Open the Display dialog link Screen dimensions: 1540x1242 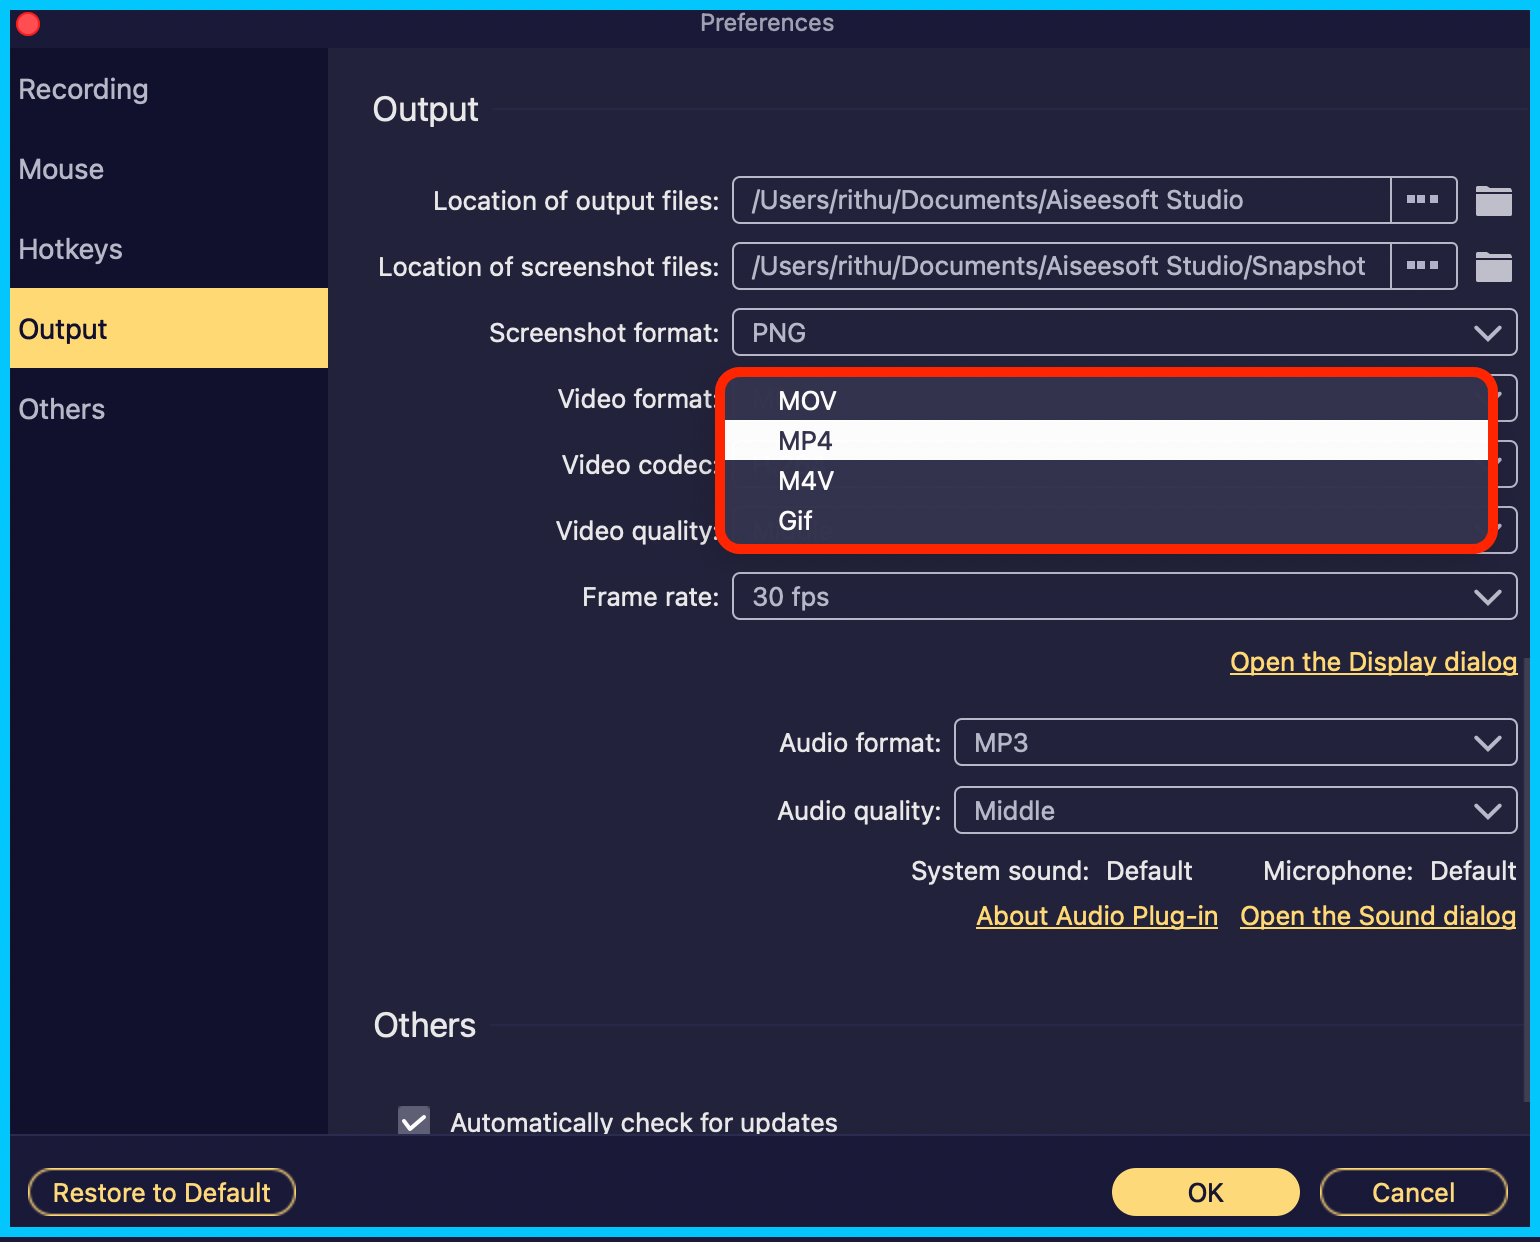coord(1373,662)
